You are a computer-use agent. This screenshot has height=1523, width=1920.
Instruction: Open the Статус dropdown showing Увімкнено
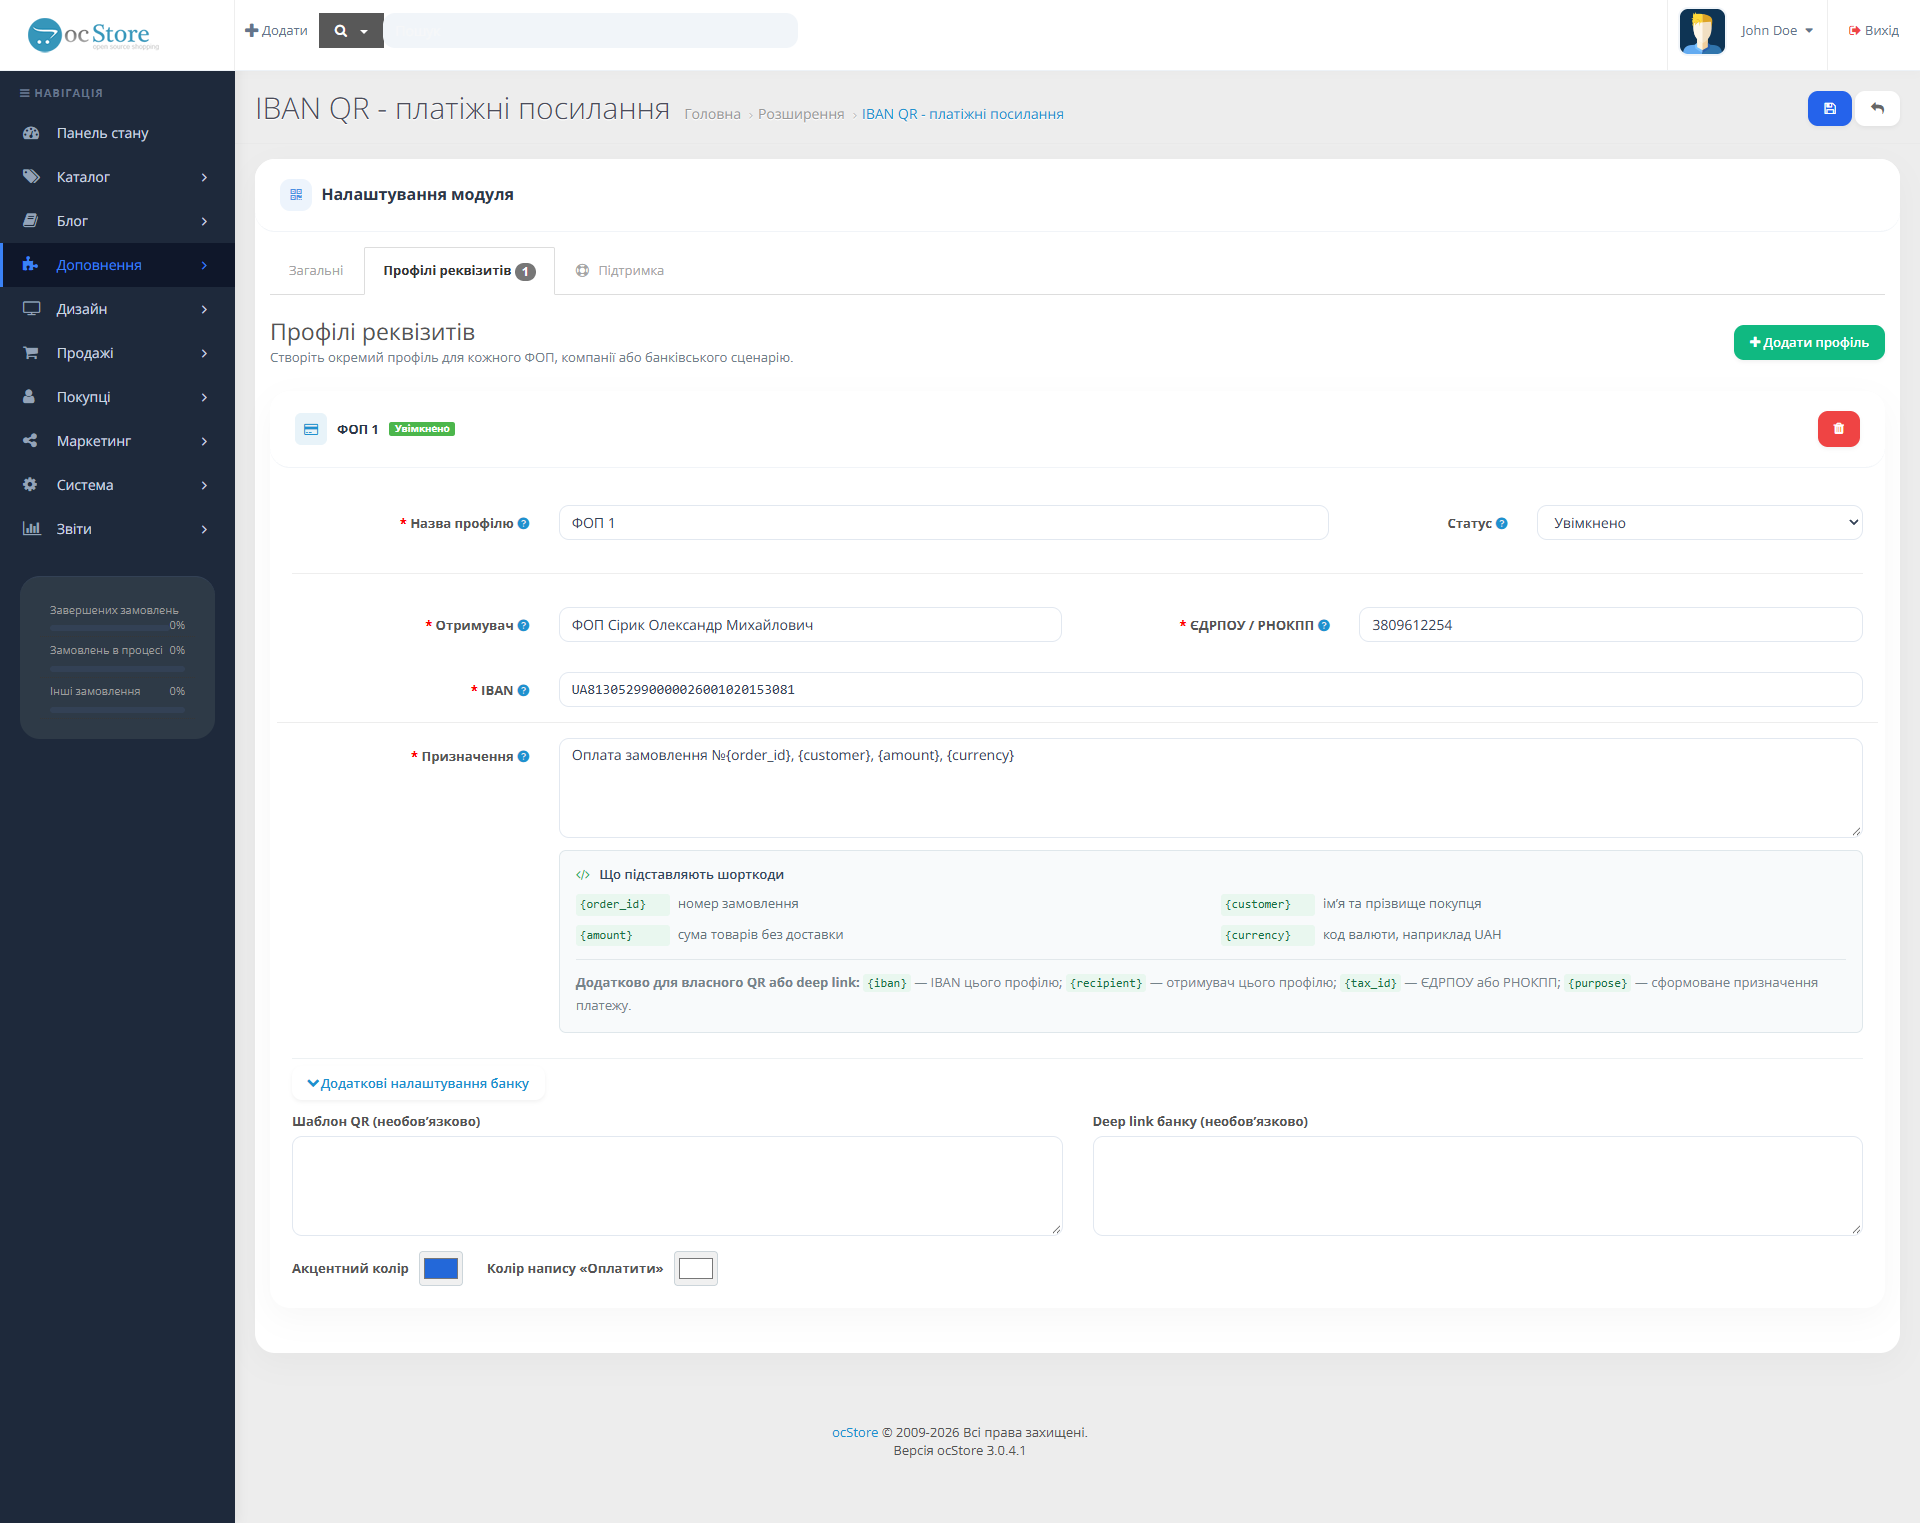pos(1699,523)
